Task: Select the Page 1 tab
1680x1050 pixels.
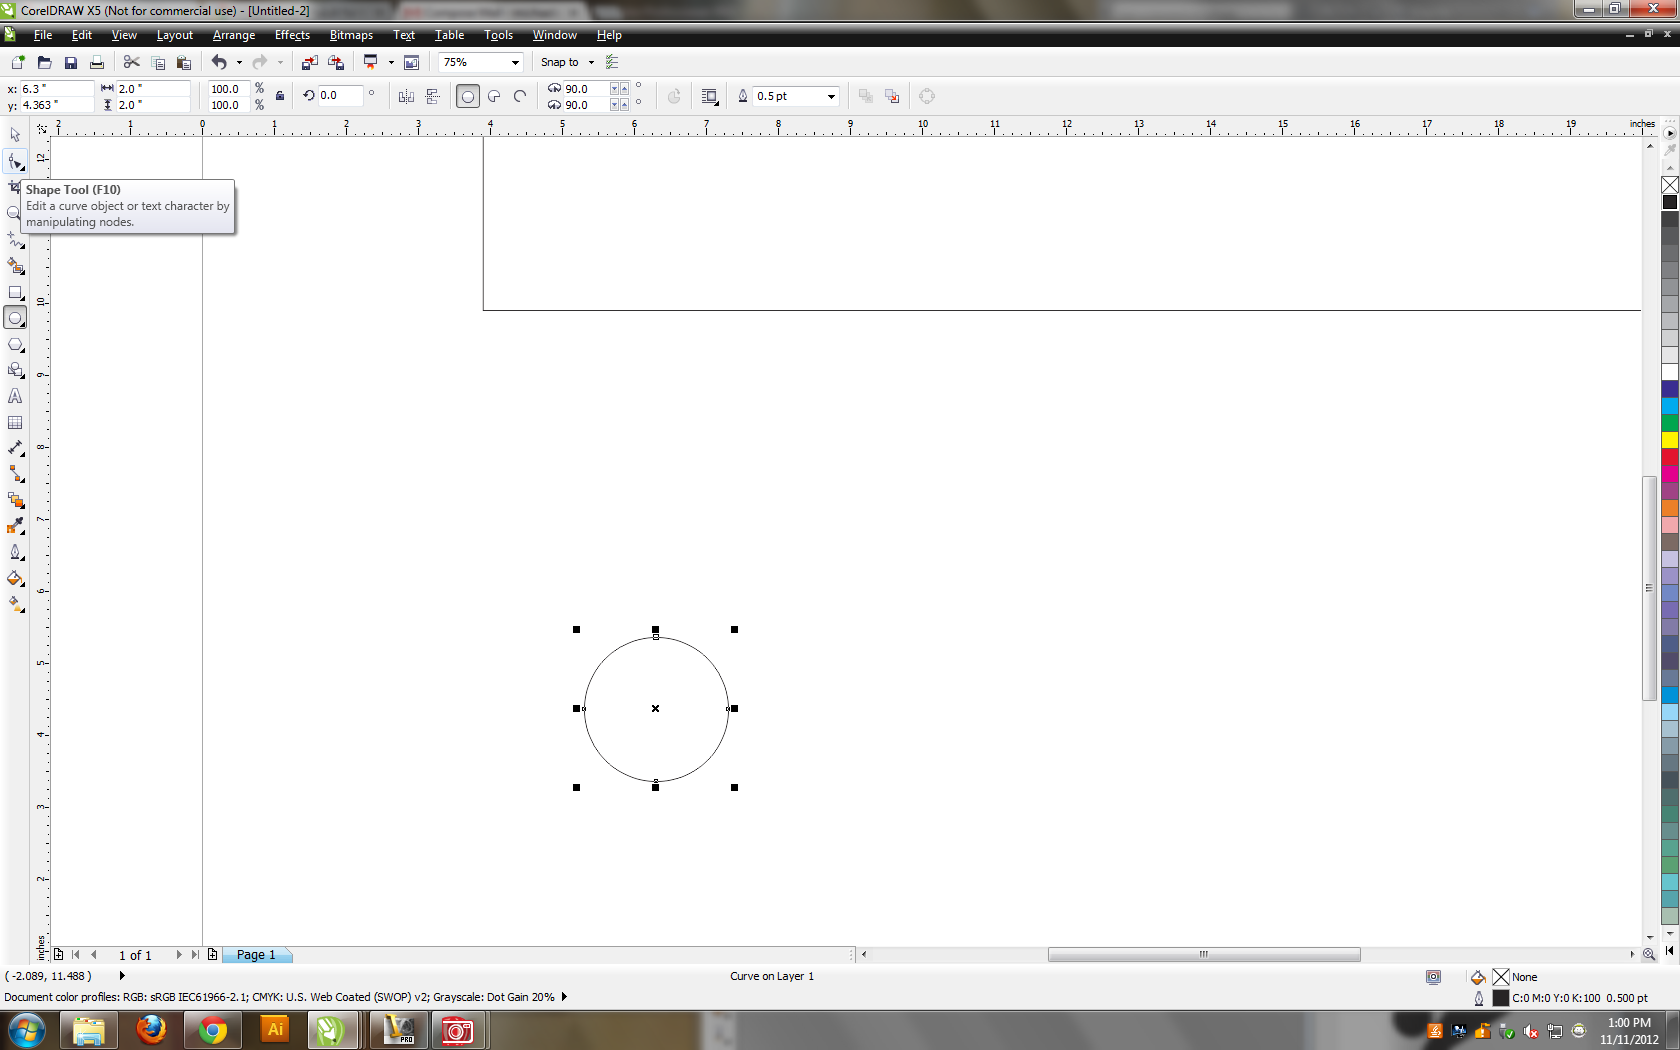Action: pos(256,955)
